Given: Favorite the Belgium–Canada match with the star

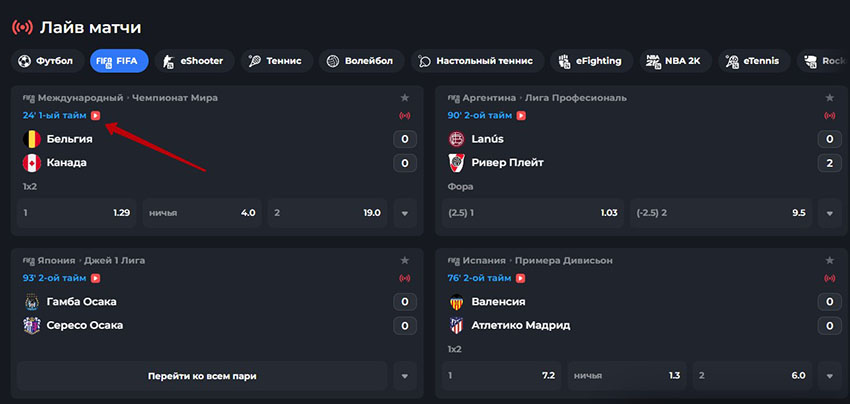Looking at the screenshot, I should pyautogui.click(x=404, y=98).
